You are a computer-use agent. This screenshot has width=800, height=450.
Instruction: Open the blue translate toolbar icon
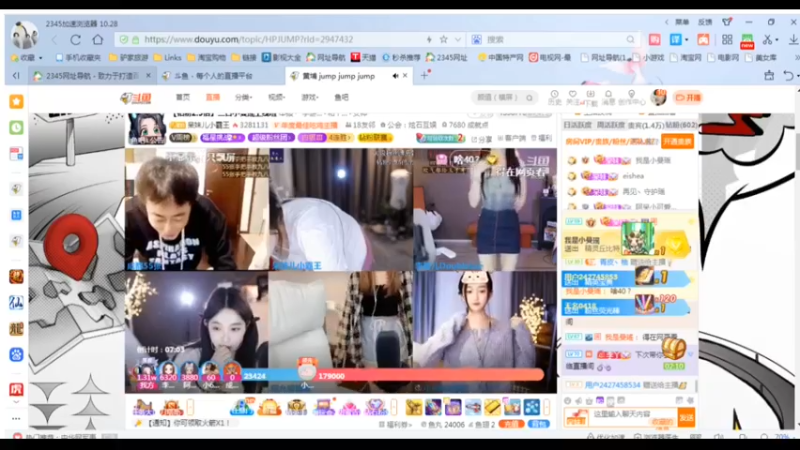(x=676, y=39)
